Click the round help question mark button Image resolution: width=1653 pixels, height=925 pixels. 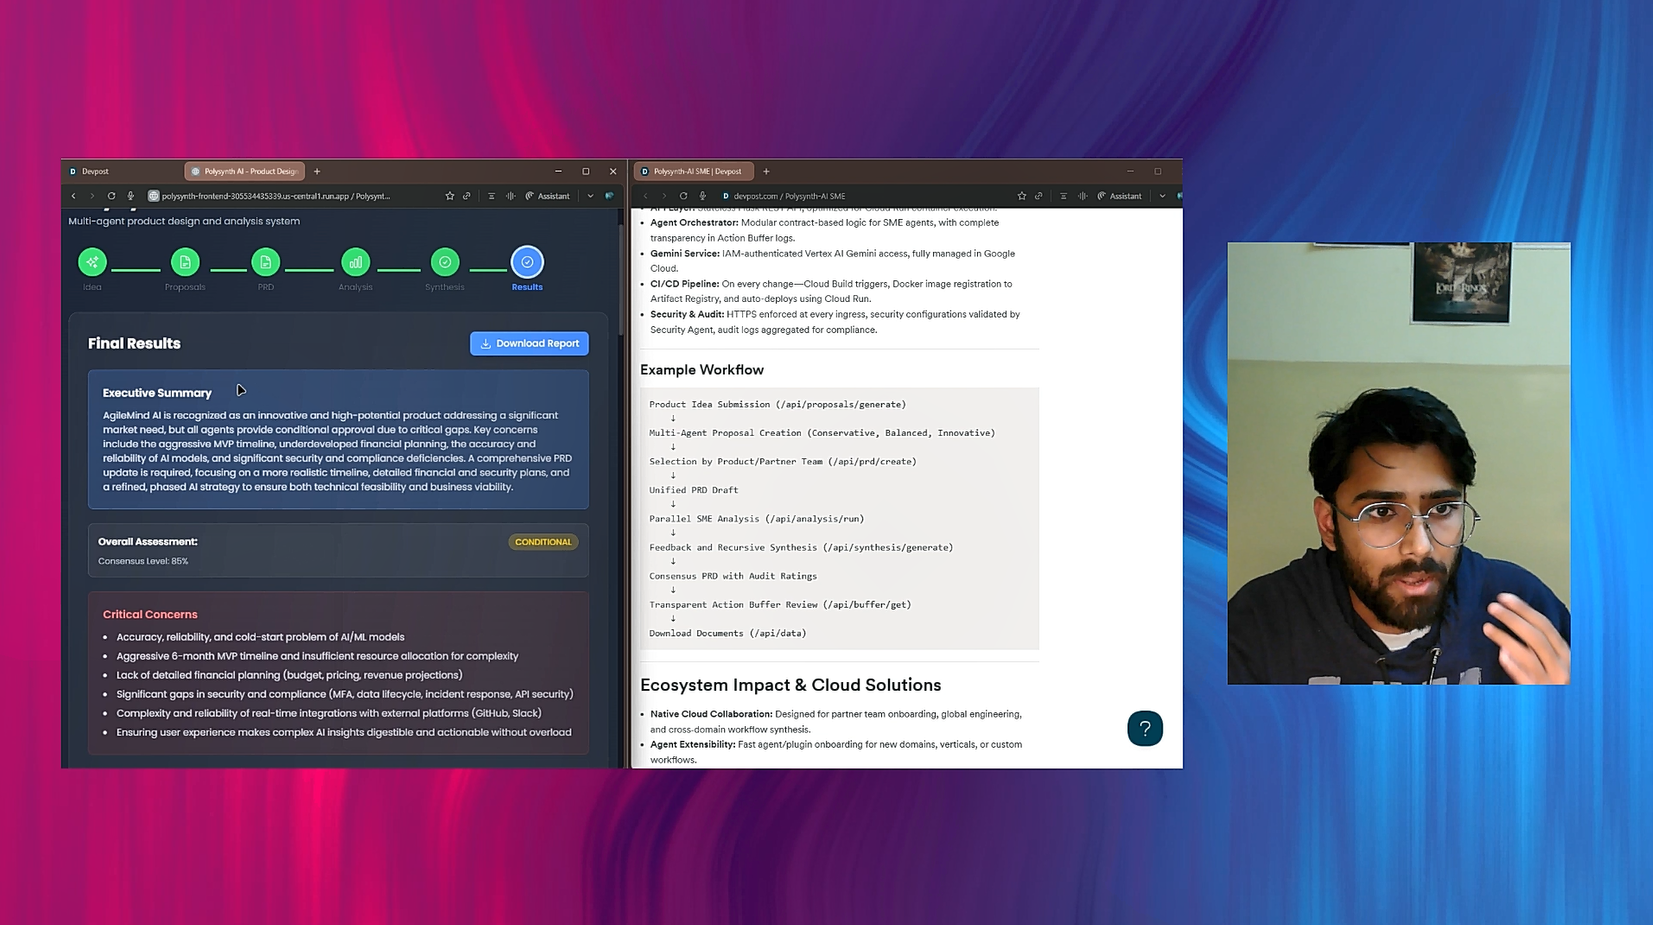[1145, 728]
